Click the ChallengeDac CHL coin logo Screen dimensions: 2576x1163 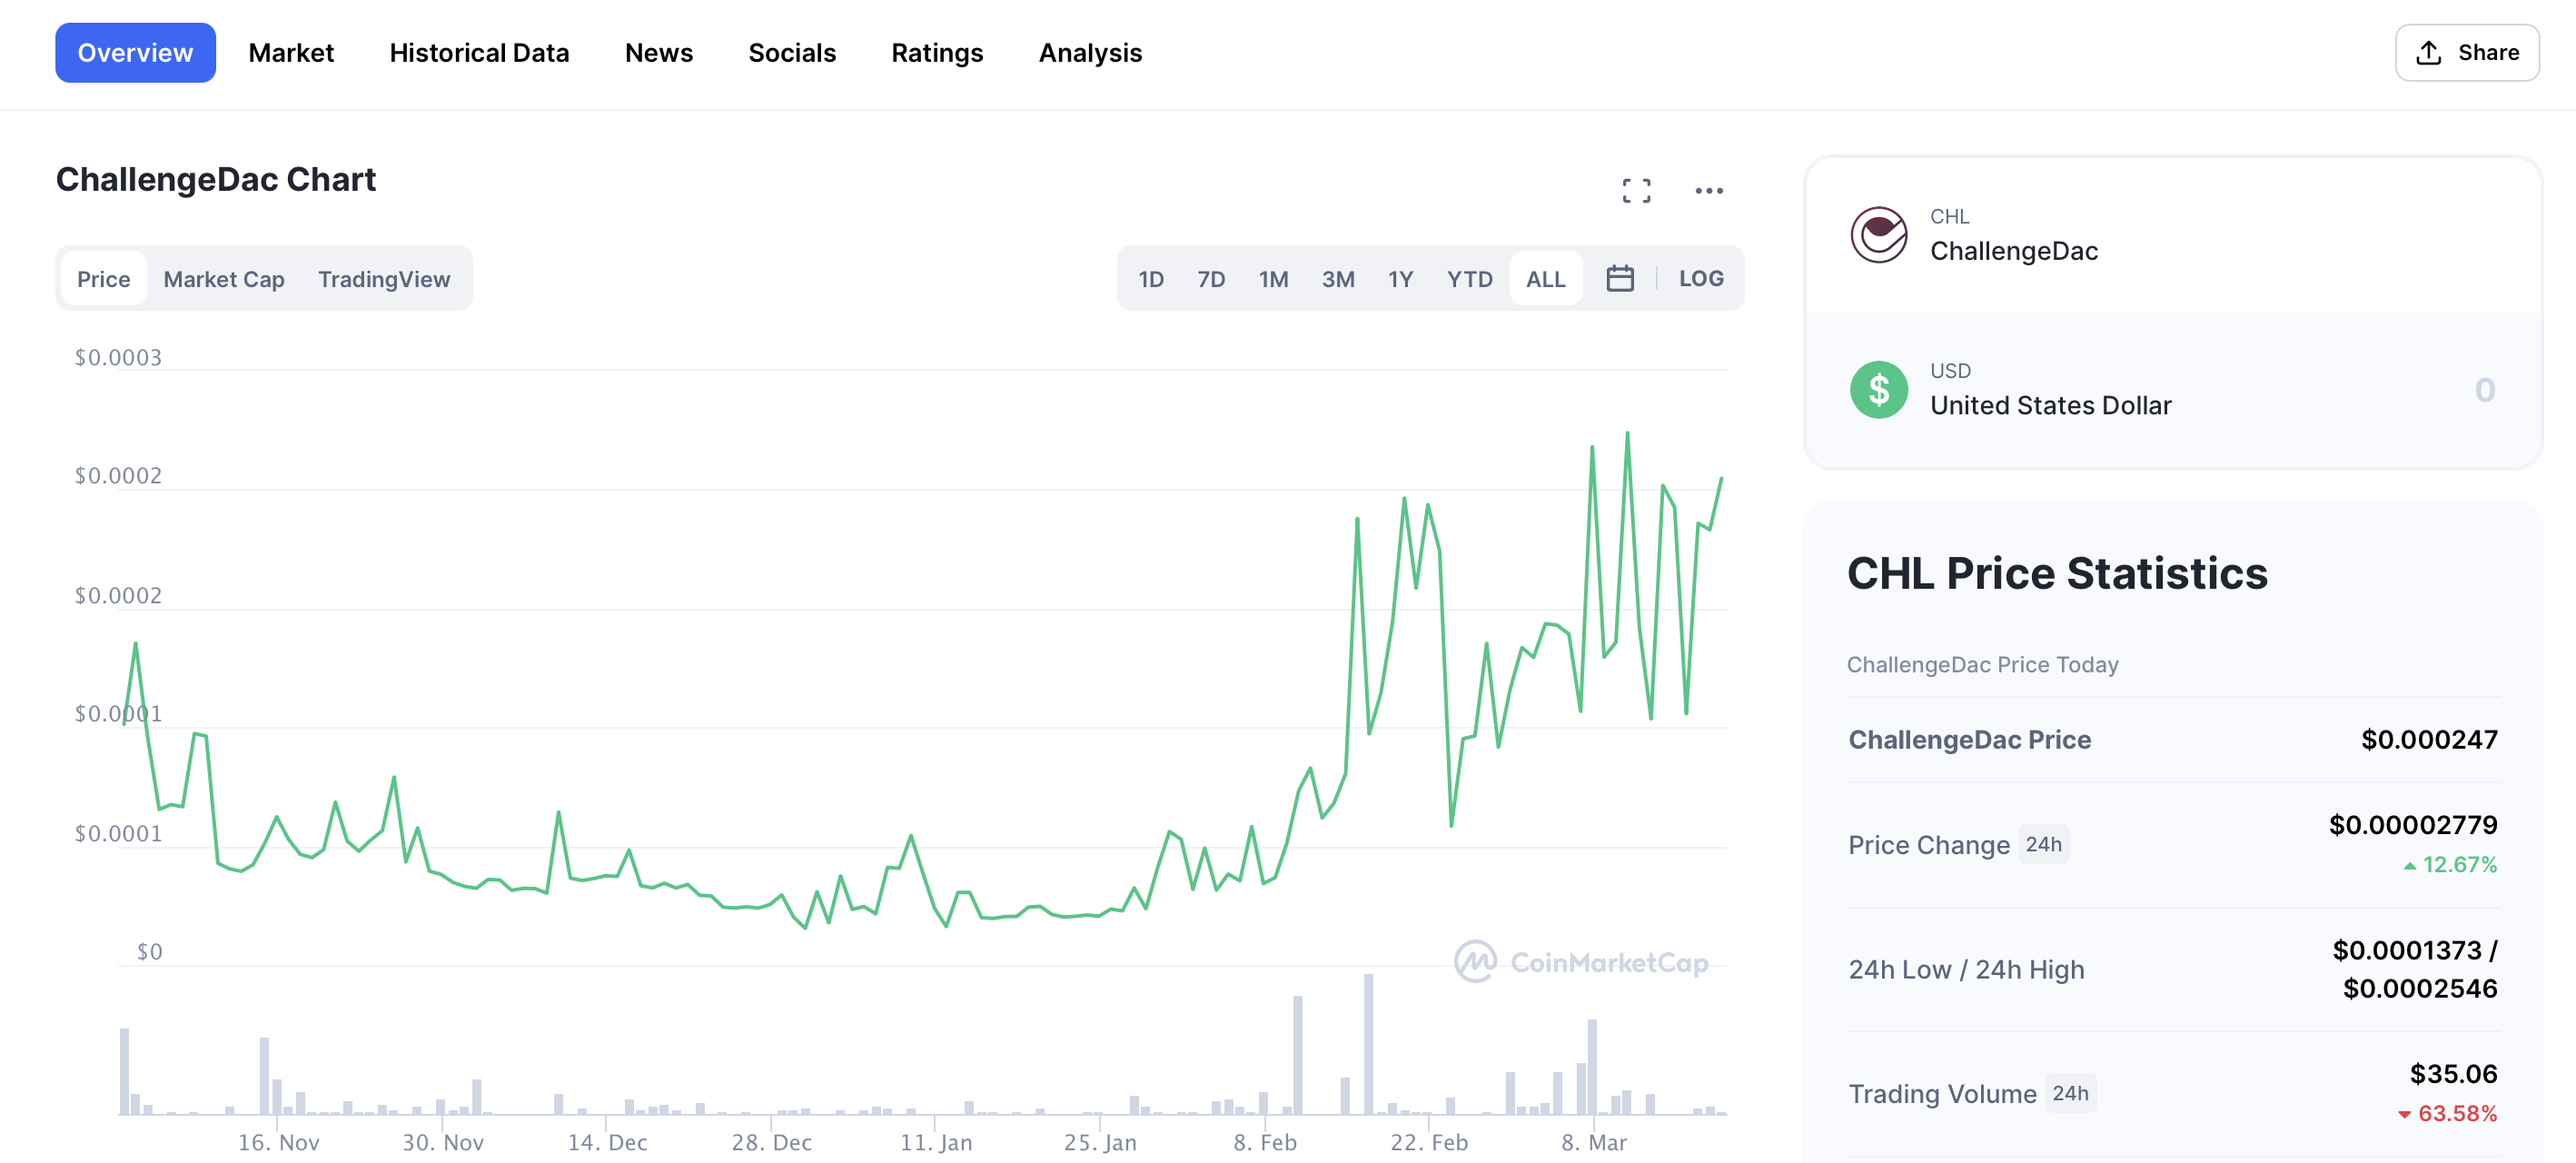1878,235
